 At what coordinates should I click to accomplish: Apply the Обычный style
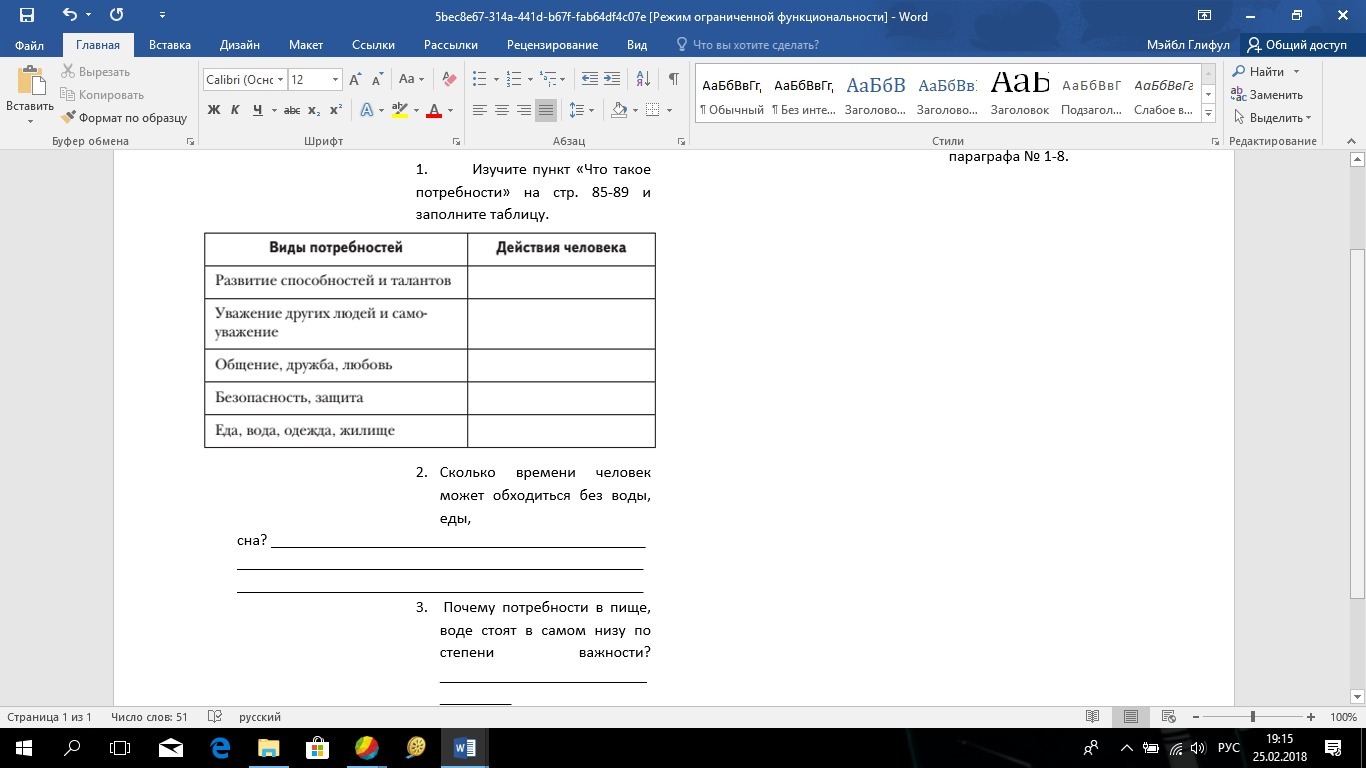[x=732, y=95]
